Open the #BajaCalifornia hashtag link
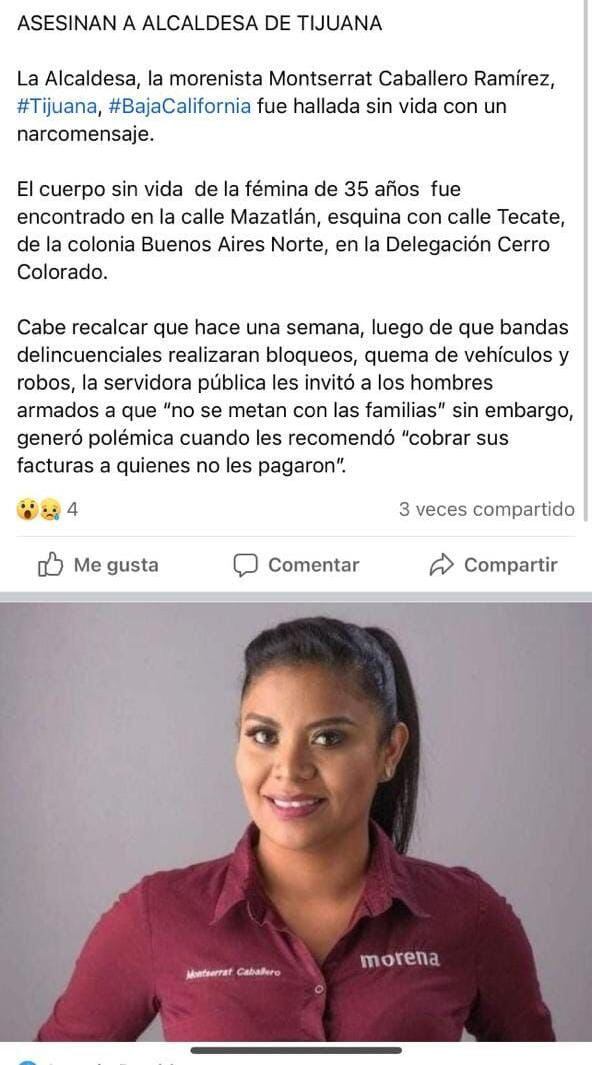 point(179,107)
